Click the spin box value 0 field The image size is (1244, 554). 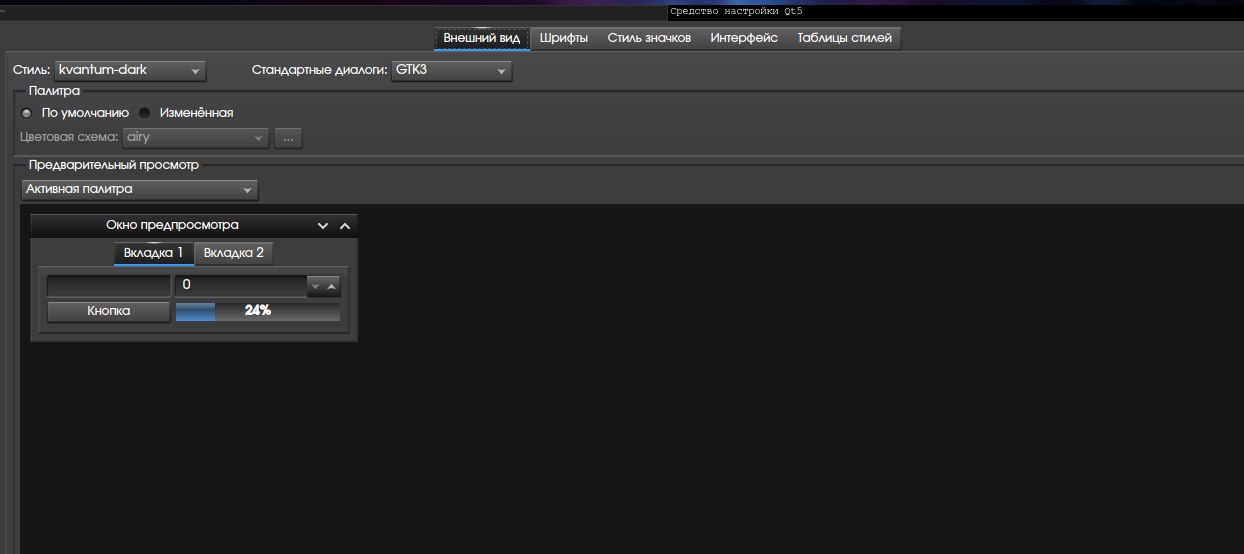click(x=240, y=286)
